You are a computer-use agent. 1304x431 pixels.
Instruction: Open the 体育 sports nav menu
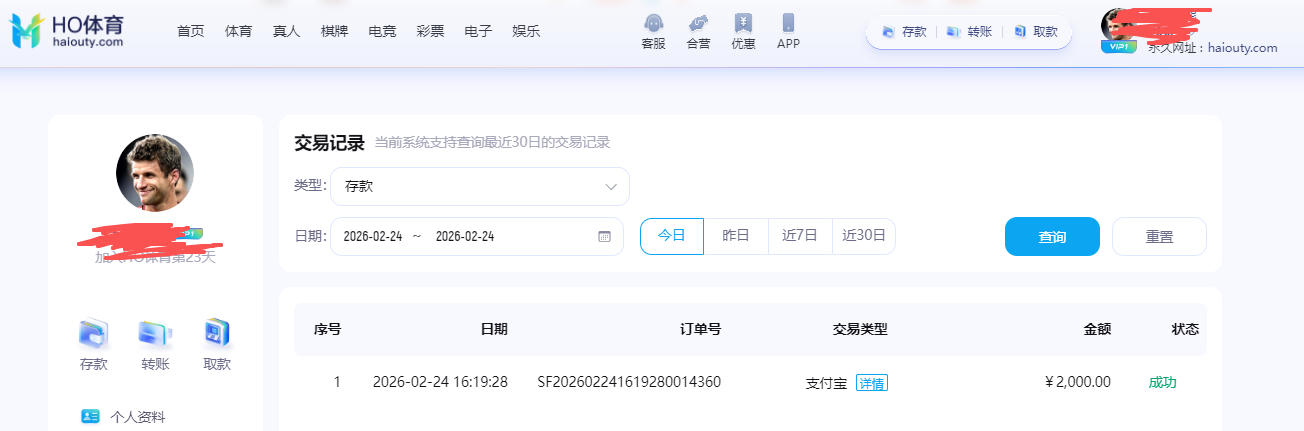tap(239, 31)
